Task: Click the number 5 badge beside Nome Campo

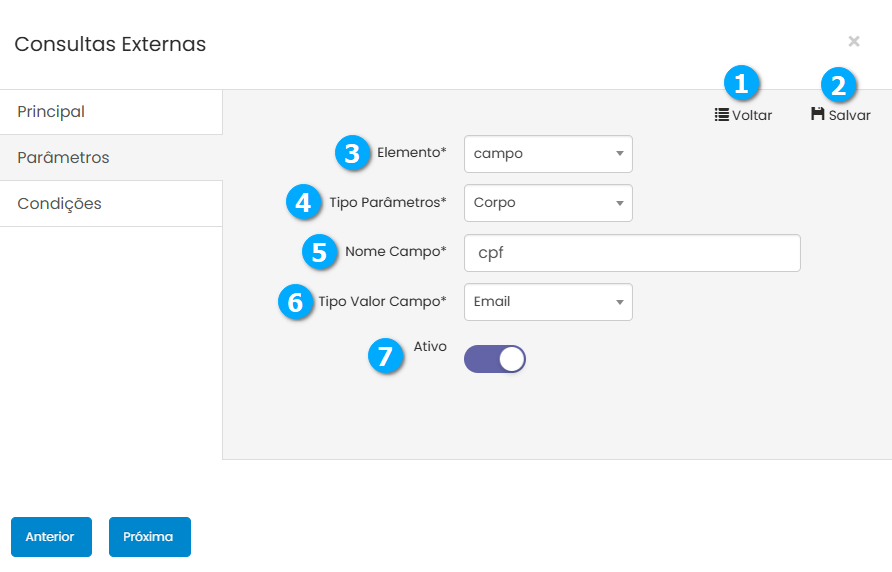Action: tap(319, 252)
